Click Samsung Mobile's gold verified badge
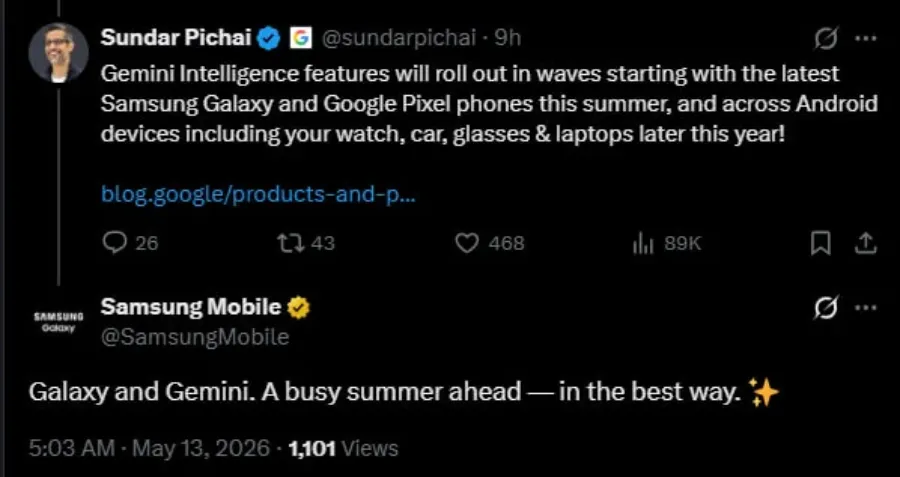The width and height of the screenshot is (900, 477). tap(298, 308)
